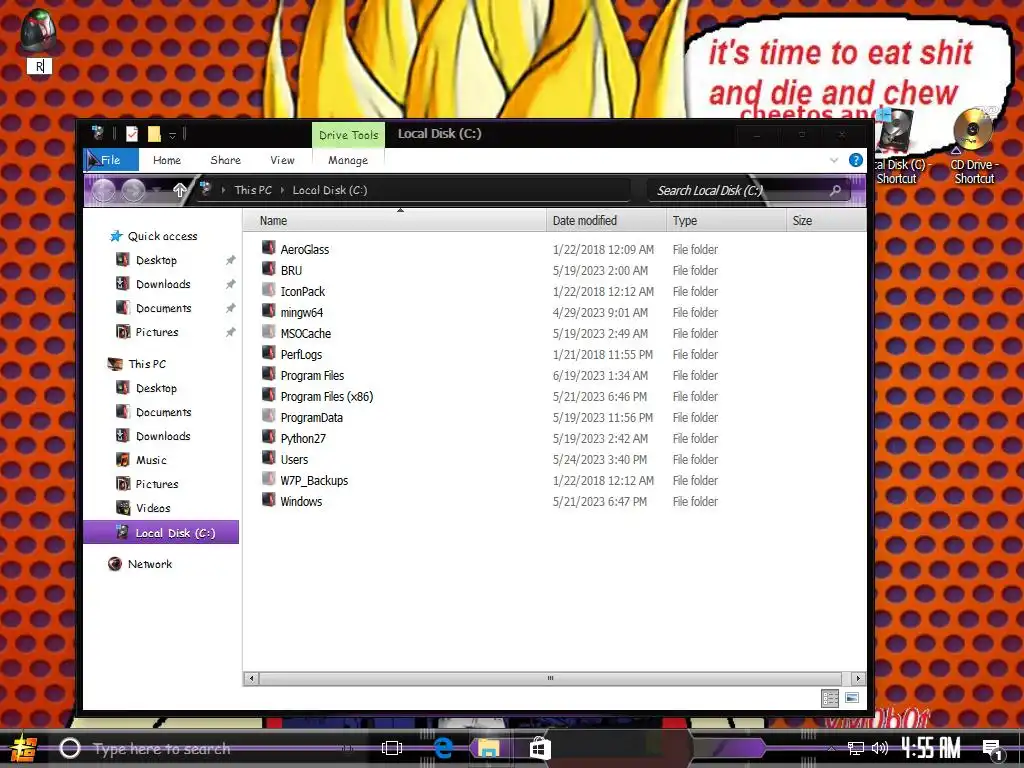Viewport: 1024px width, 768px height.
Task: Click Local Disk (C:) breadcrumb in address bar
Action: [x=330, y=190]
